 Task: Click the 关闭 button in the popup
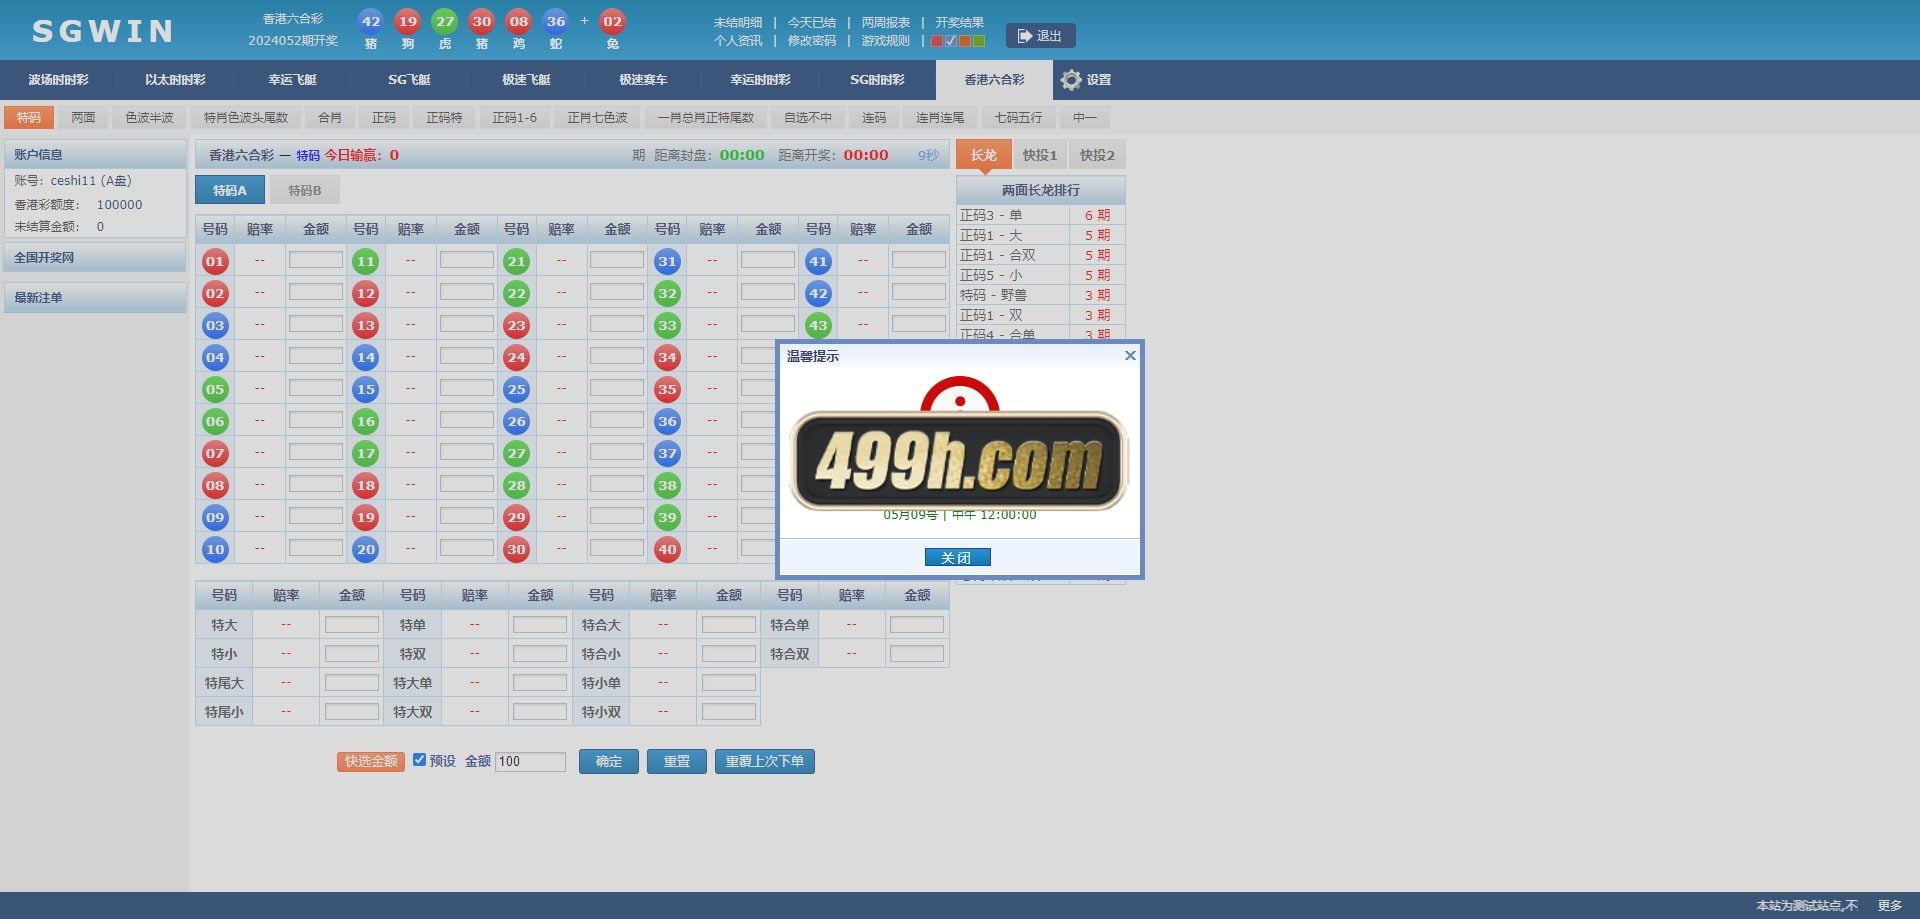click(x=957, y=557)
